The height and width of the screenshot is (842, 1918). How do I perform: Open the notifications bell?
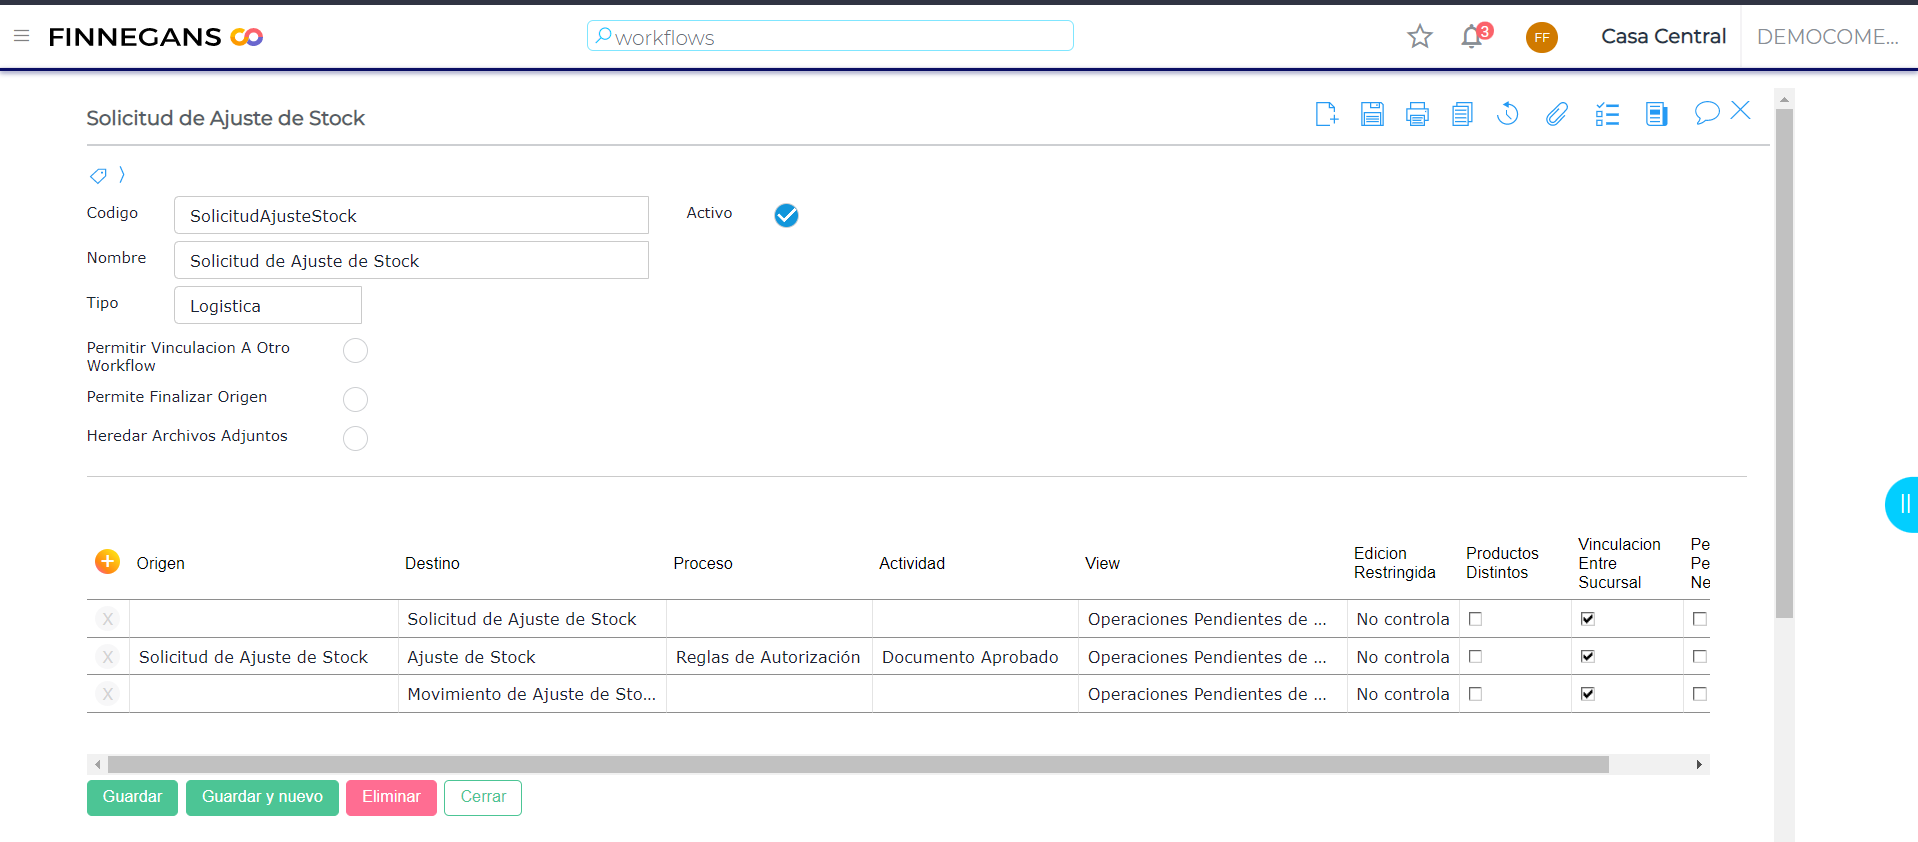pyautogui.click(x=1471, y=37)
